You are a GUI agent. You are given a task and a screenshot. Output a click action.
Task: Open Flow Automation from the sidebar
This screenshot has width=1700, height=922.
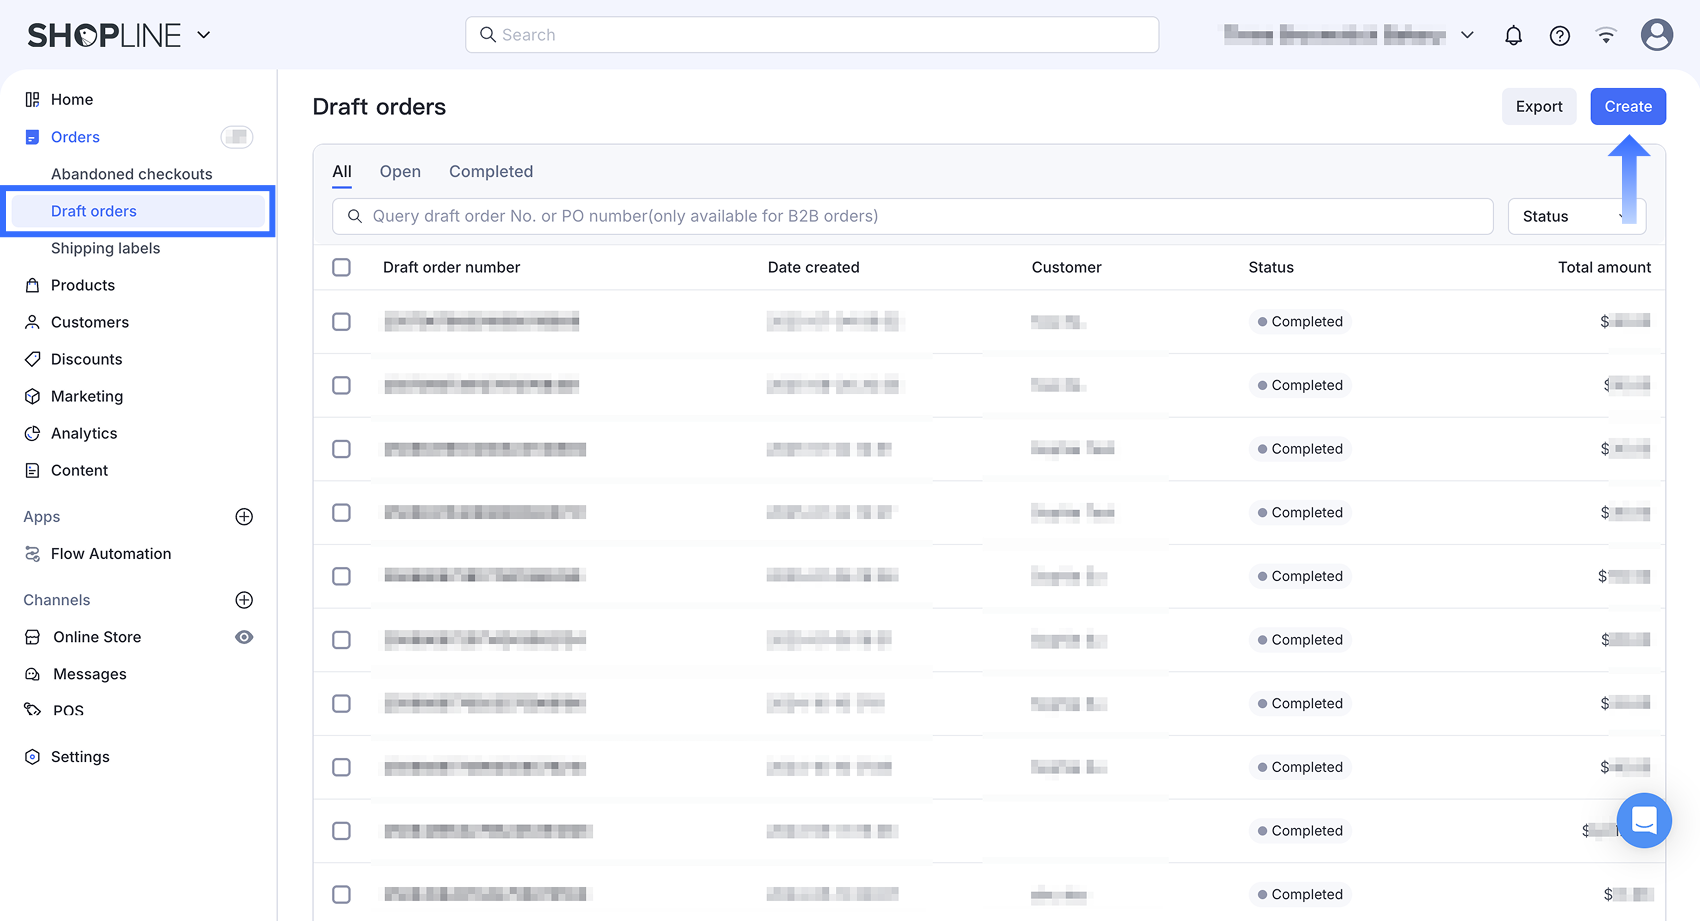110,553
